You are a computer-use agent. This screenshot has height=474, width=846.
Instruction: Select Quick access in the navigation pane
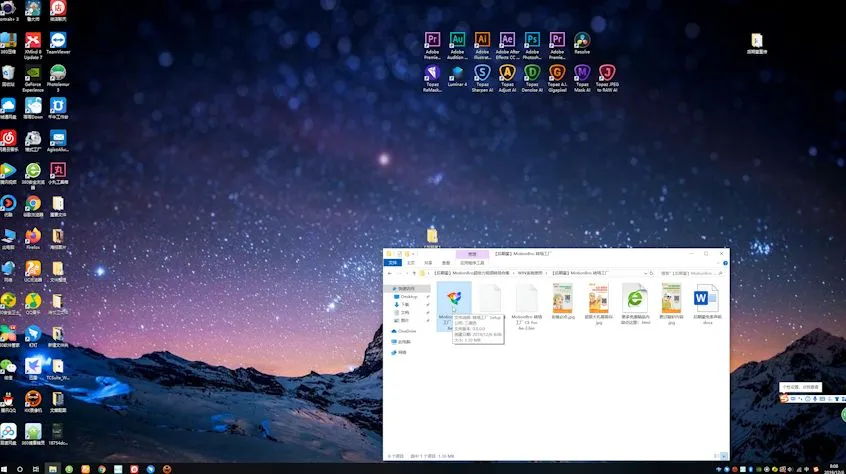(x=406, y=288)
